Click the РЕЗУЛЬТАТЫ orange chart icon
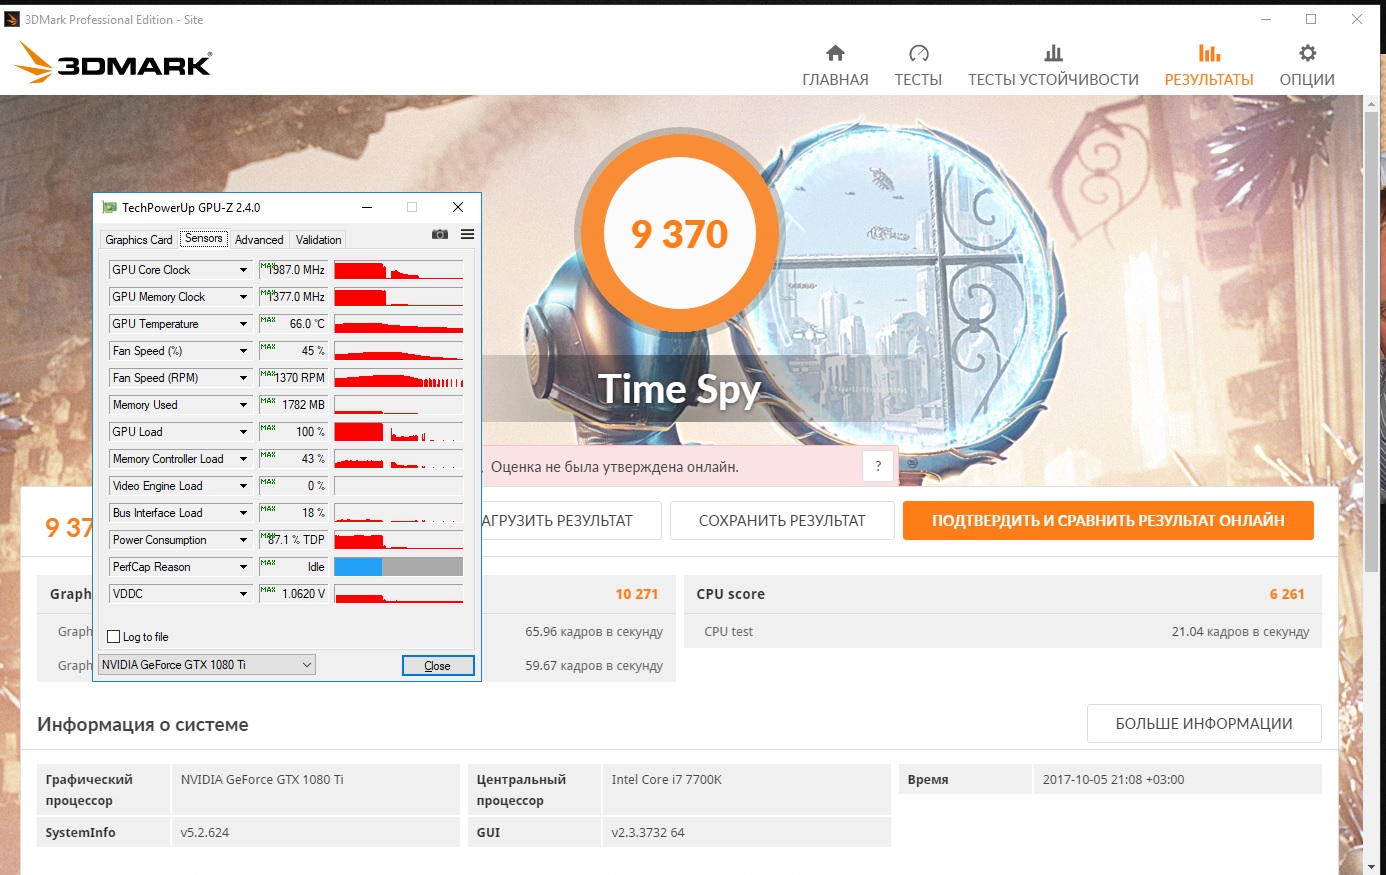The height and width of the screenshot is (875, 1386). (x=1209, y=53)
